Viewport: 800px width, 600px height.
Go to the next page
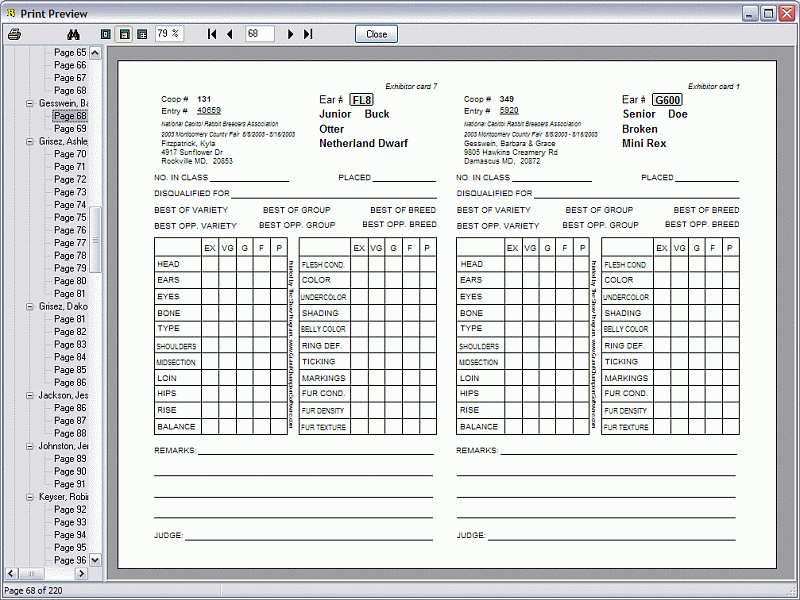click(x=290, y=34)
